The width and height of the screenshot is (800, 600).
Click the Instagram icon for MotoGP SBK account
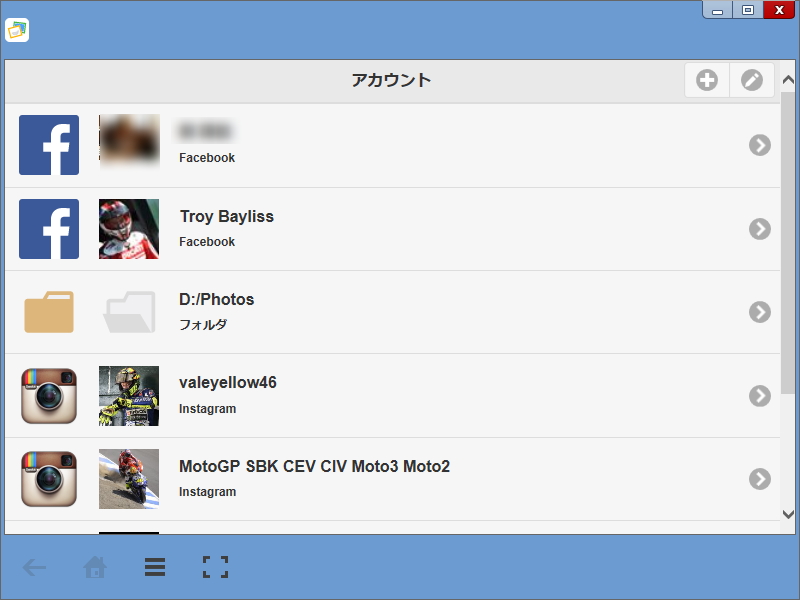point(48,479)
